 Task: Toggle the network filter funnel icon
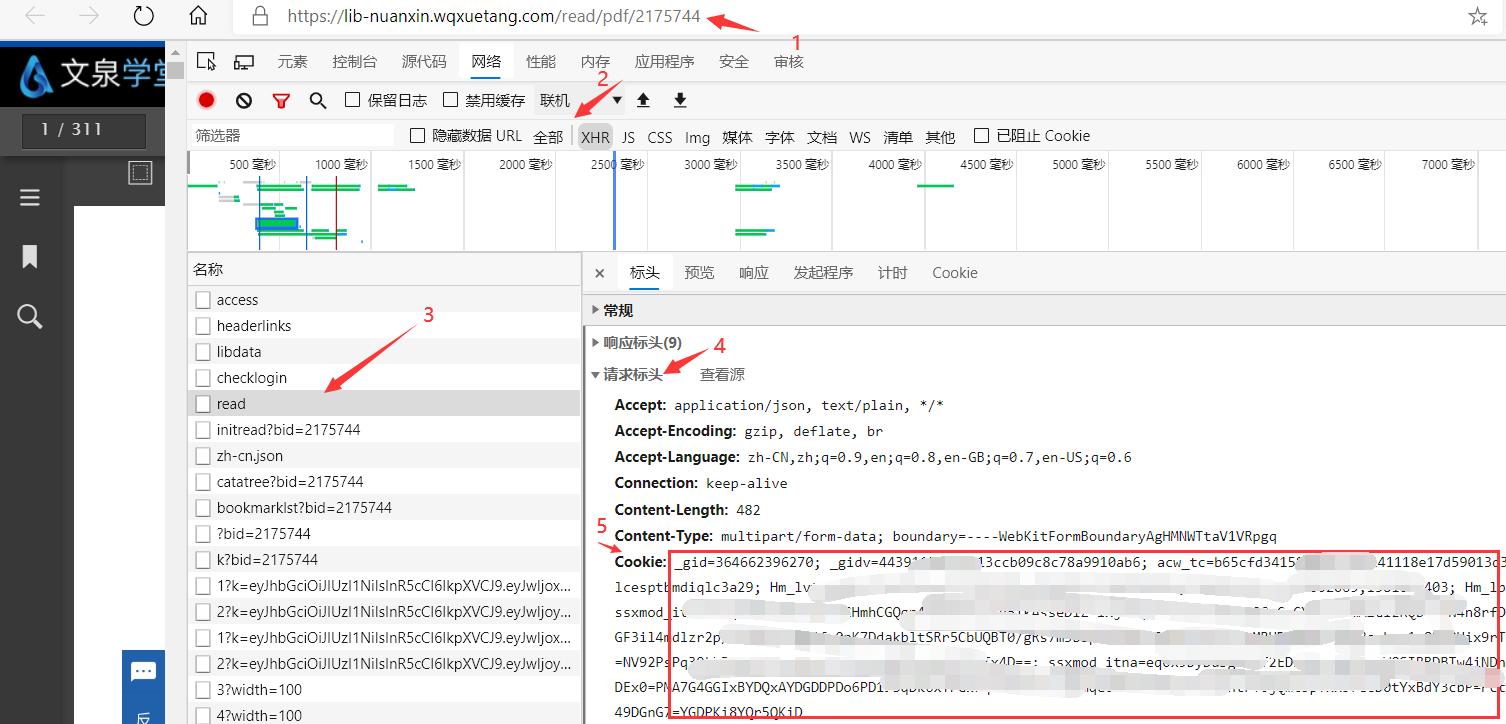tap(281, 100)
